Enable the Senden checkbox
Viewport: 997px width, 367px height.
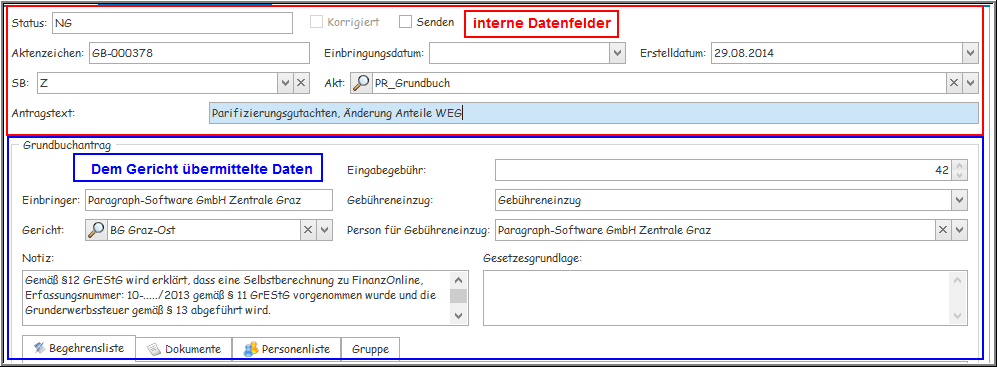tap(406, 22)
